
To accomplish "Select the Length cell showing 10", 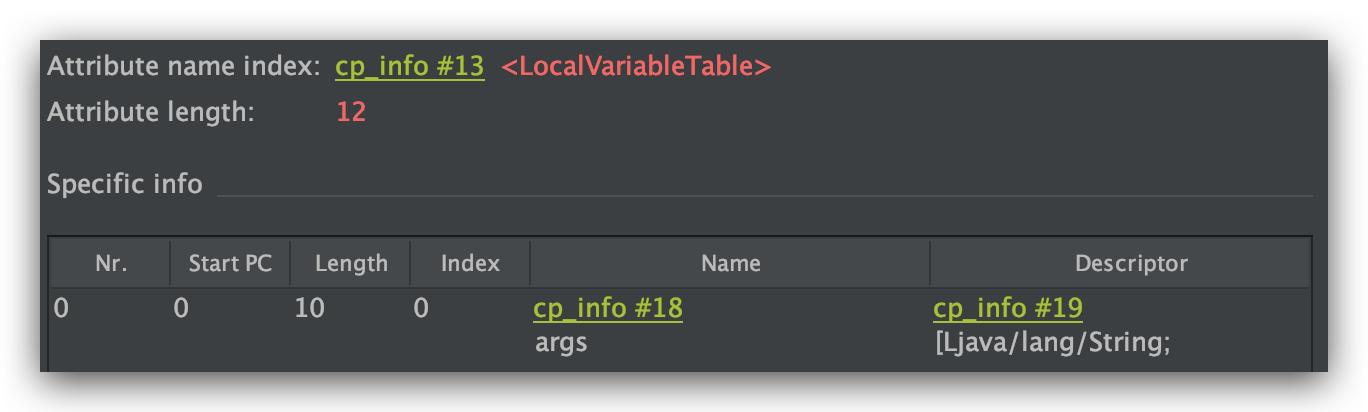I will point(310,309).
